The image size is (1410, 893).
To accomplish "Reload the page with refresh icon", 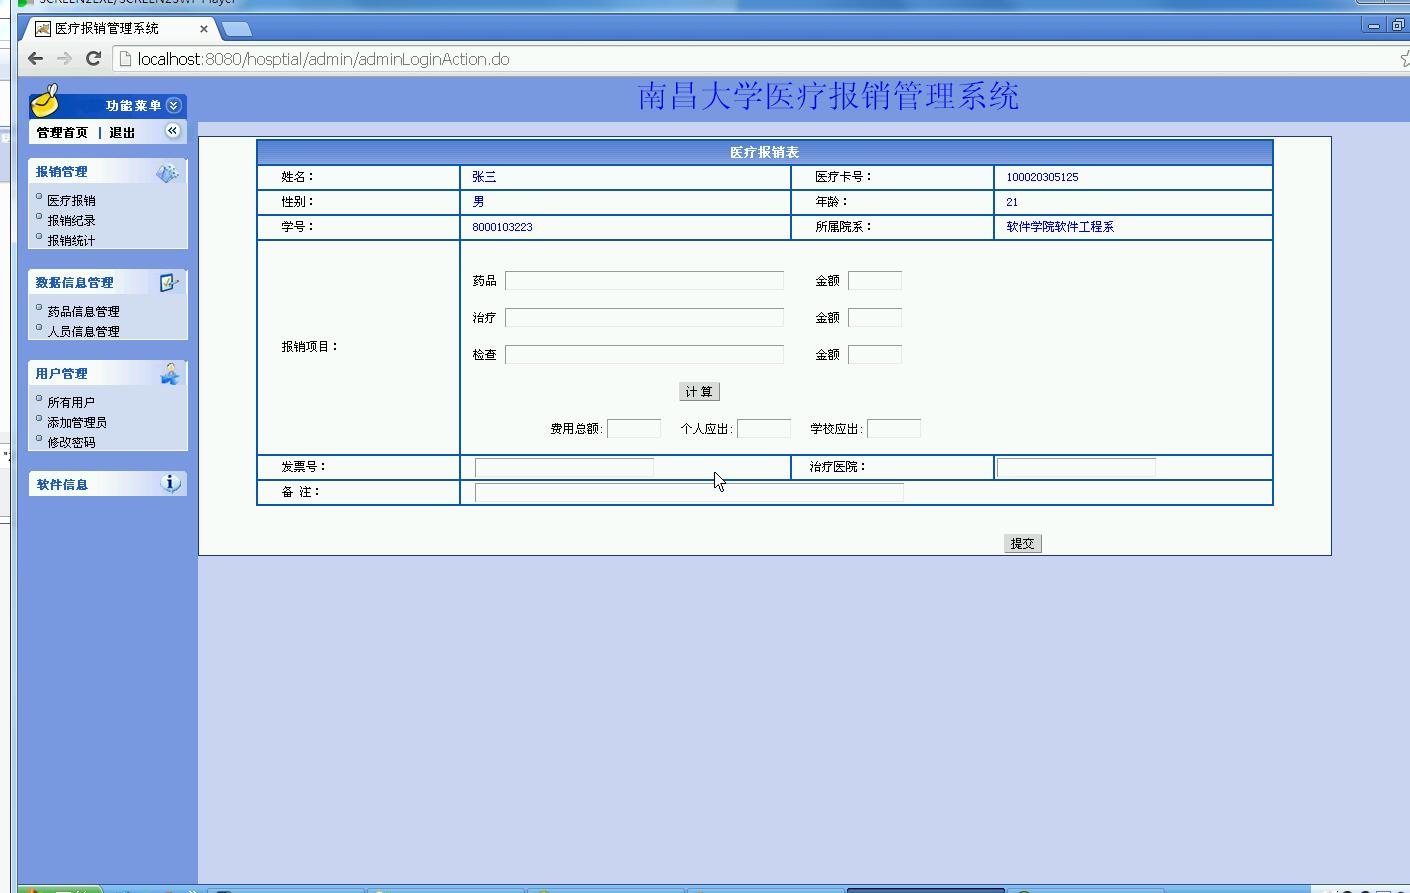I will [93, 59].
